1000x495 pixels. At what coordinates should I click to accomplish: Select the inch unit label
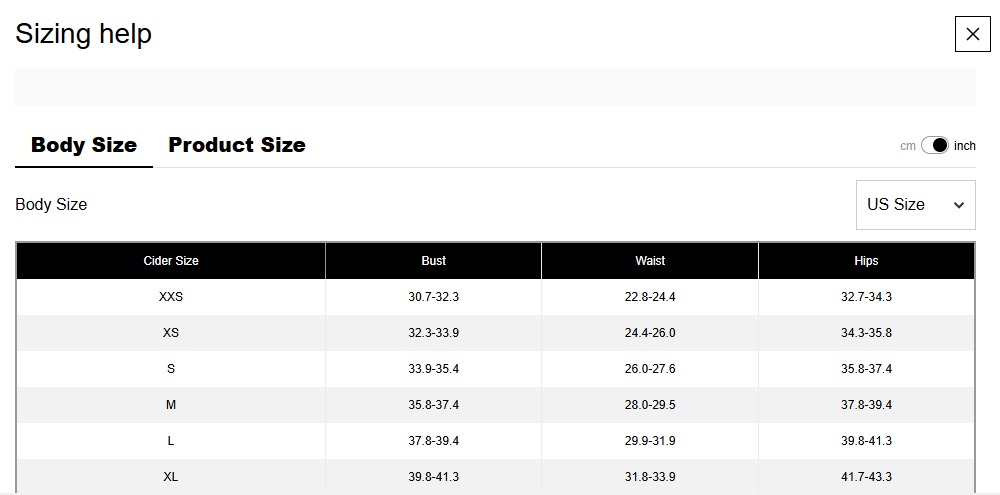964,146
